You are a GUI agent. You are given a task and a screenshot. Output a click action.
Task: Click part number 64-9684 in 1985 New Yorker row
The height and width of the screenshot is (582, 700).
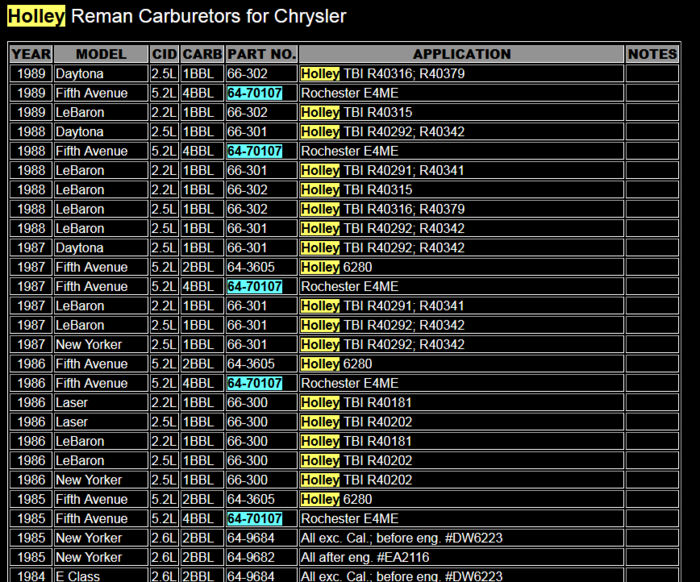[x=251, y=538]
